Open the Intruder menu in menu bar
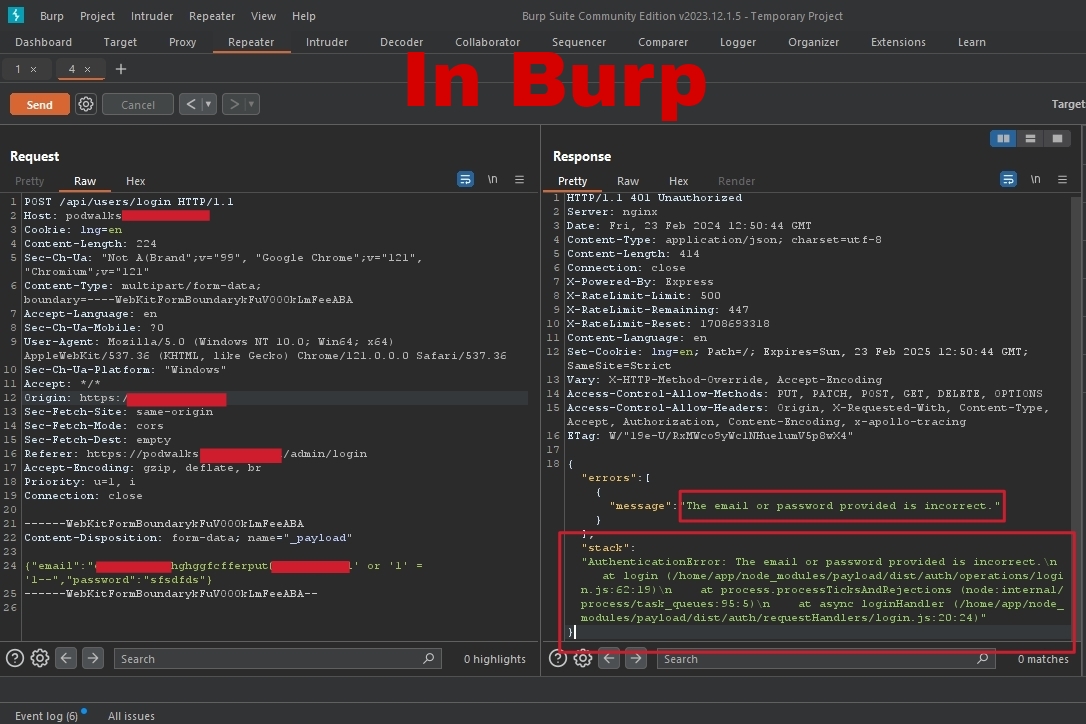 (x=153, y=16)
